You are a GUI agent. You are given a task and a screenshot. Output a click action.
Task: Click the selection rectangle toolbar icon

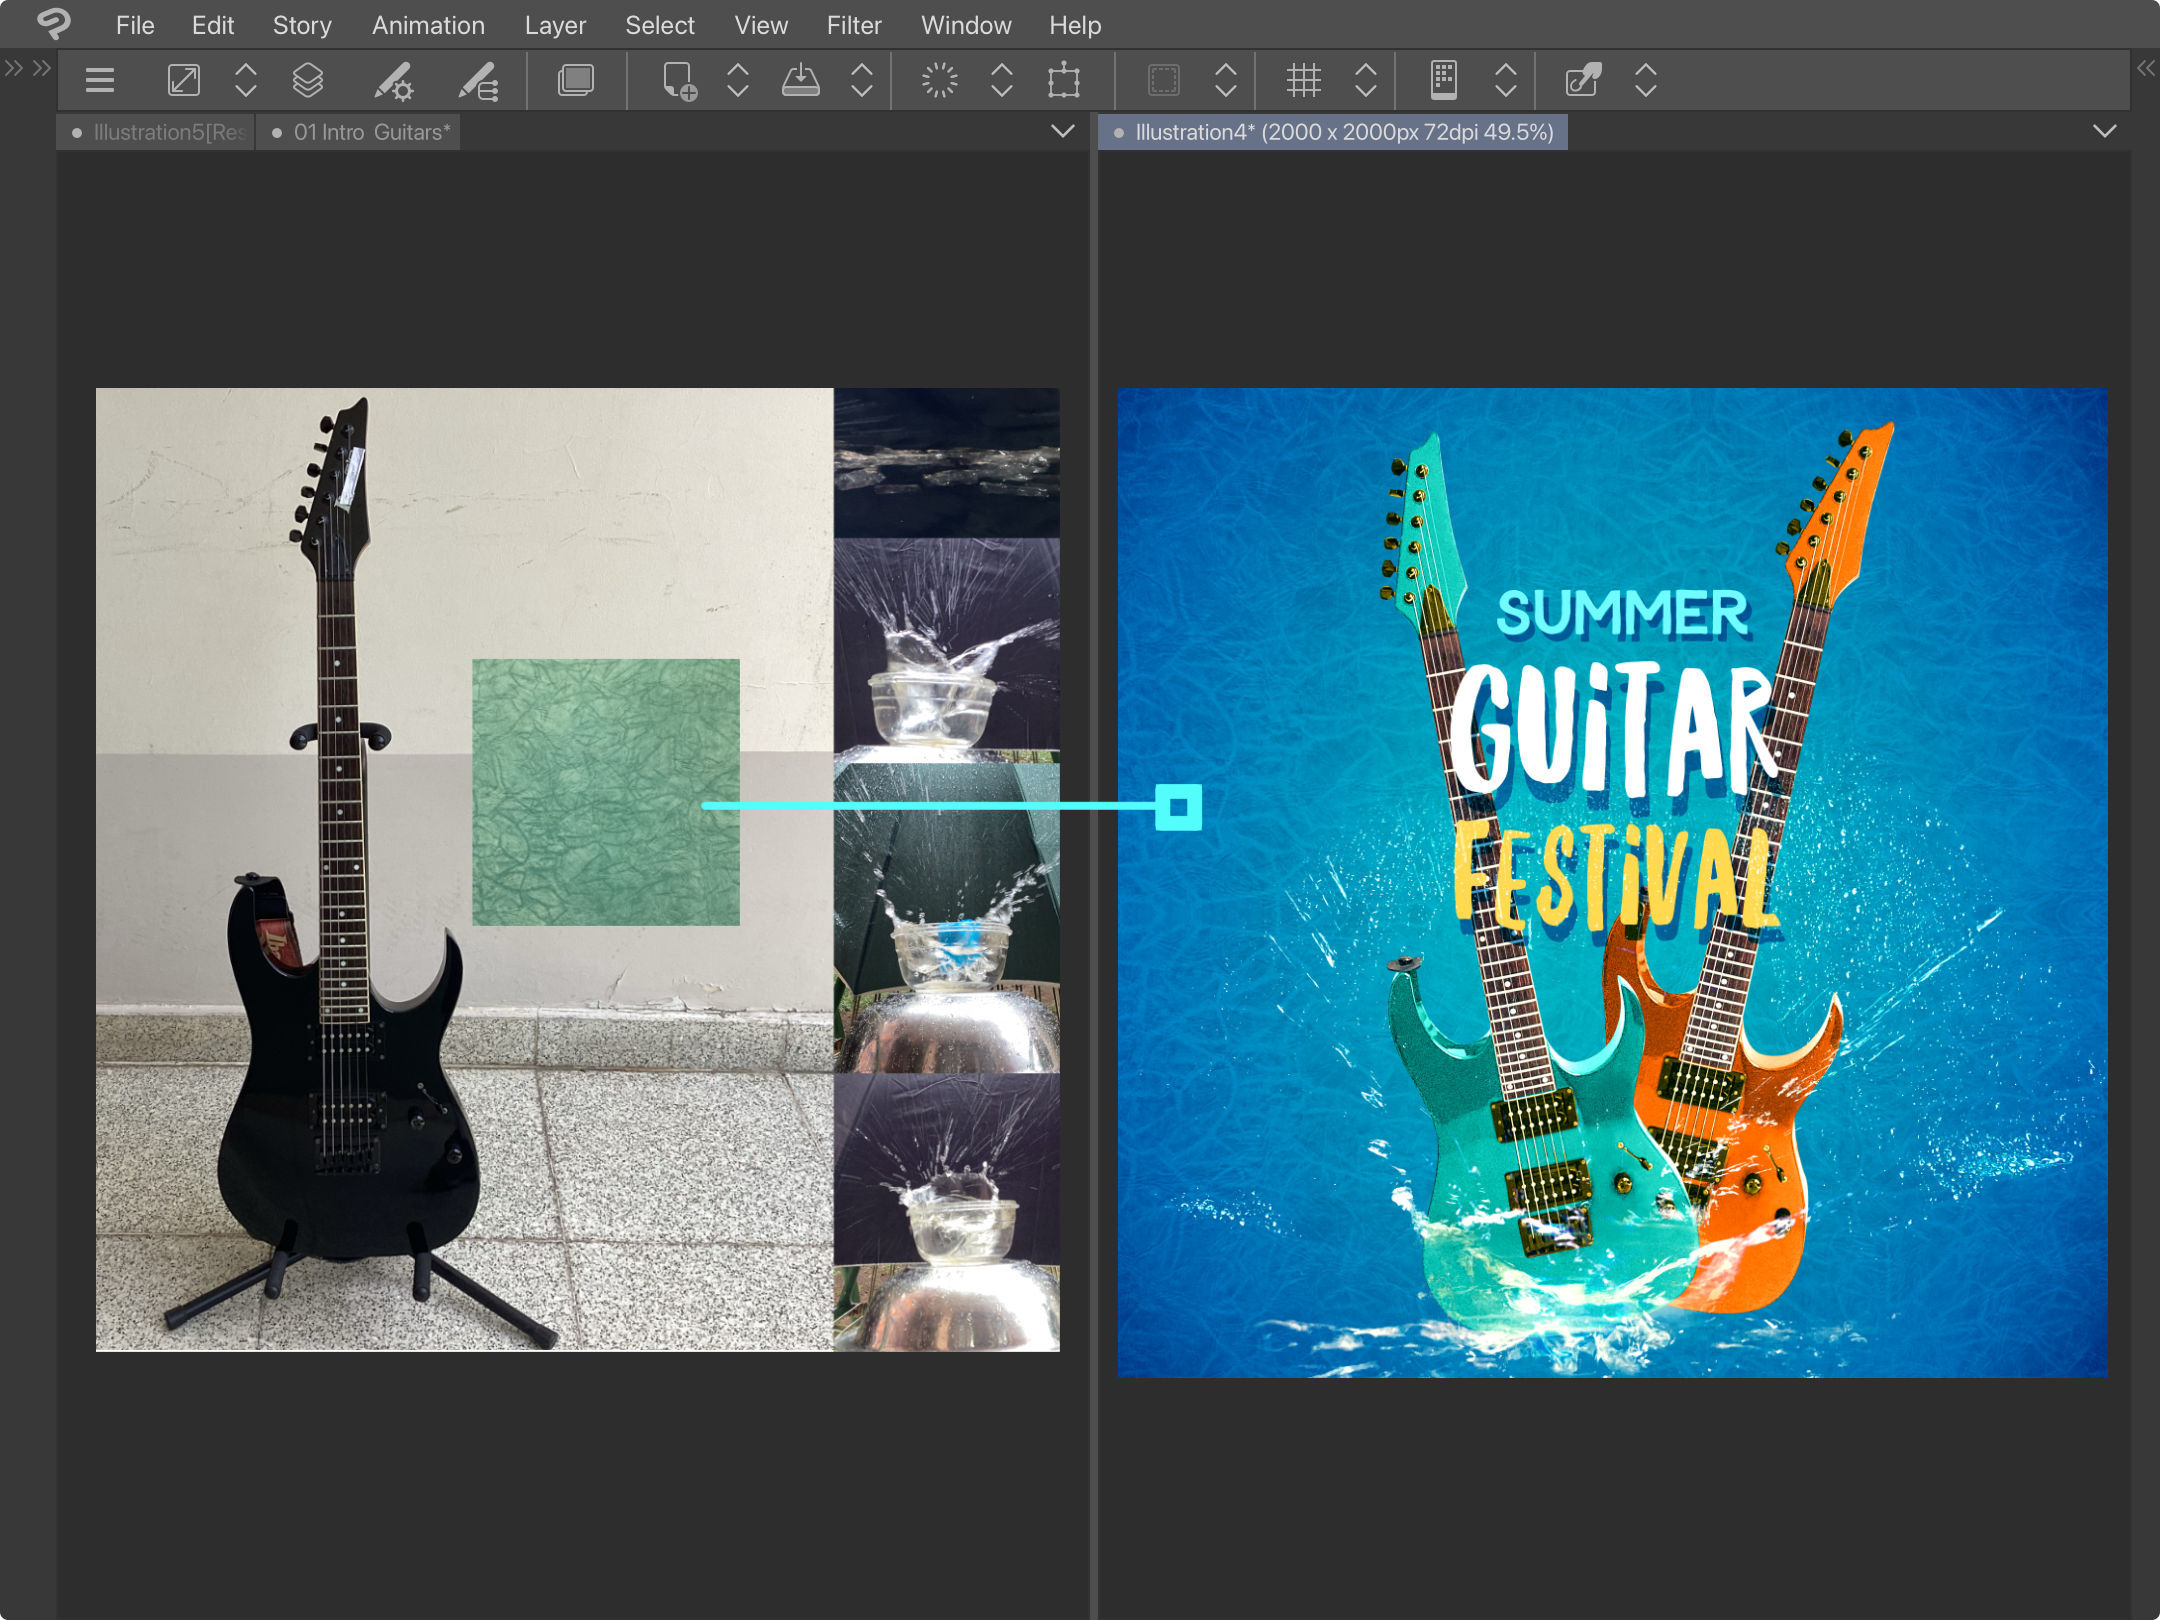(1165, 80)
